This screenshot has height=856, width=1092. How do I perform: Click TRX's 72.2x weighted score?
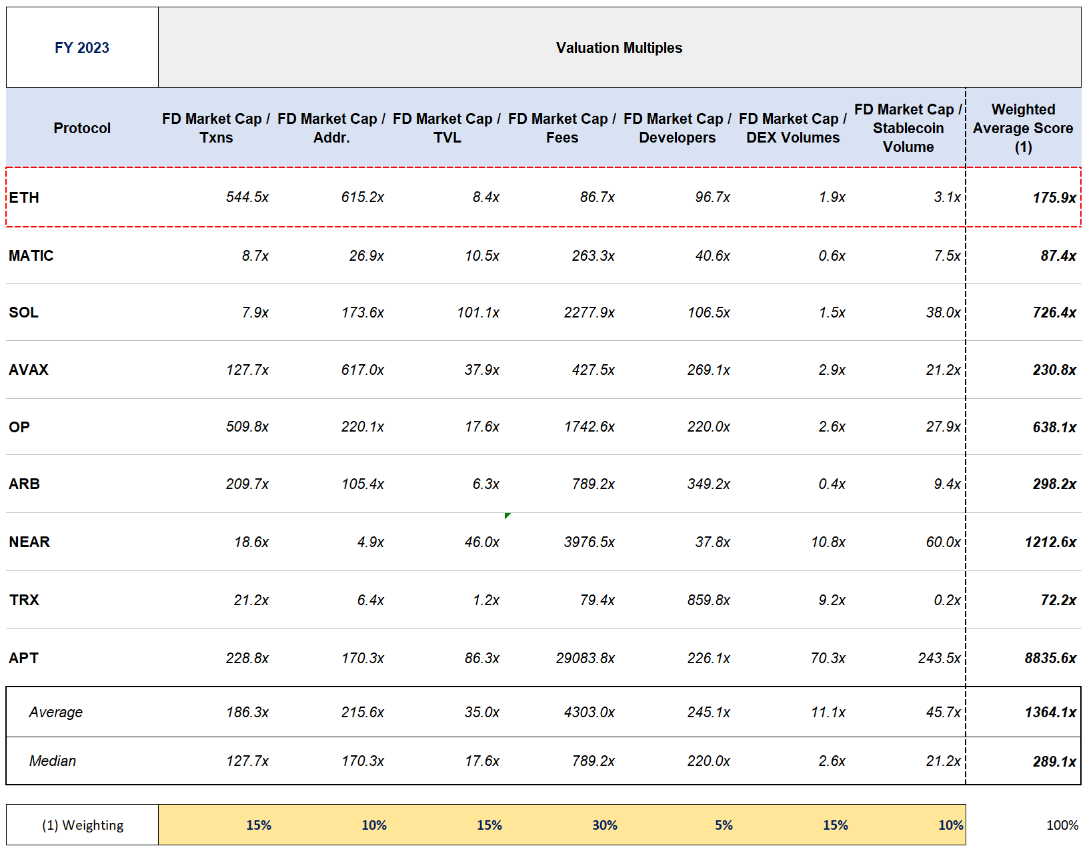(x=1059, y=600)
